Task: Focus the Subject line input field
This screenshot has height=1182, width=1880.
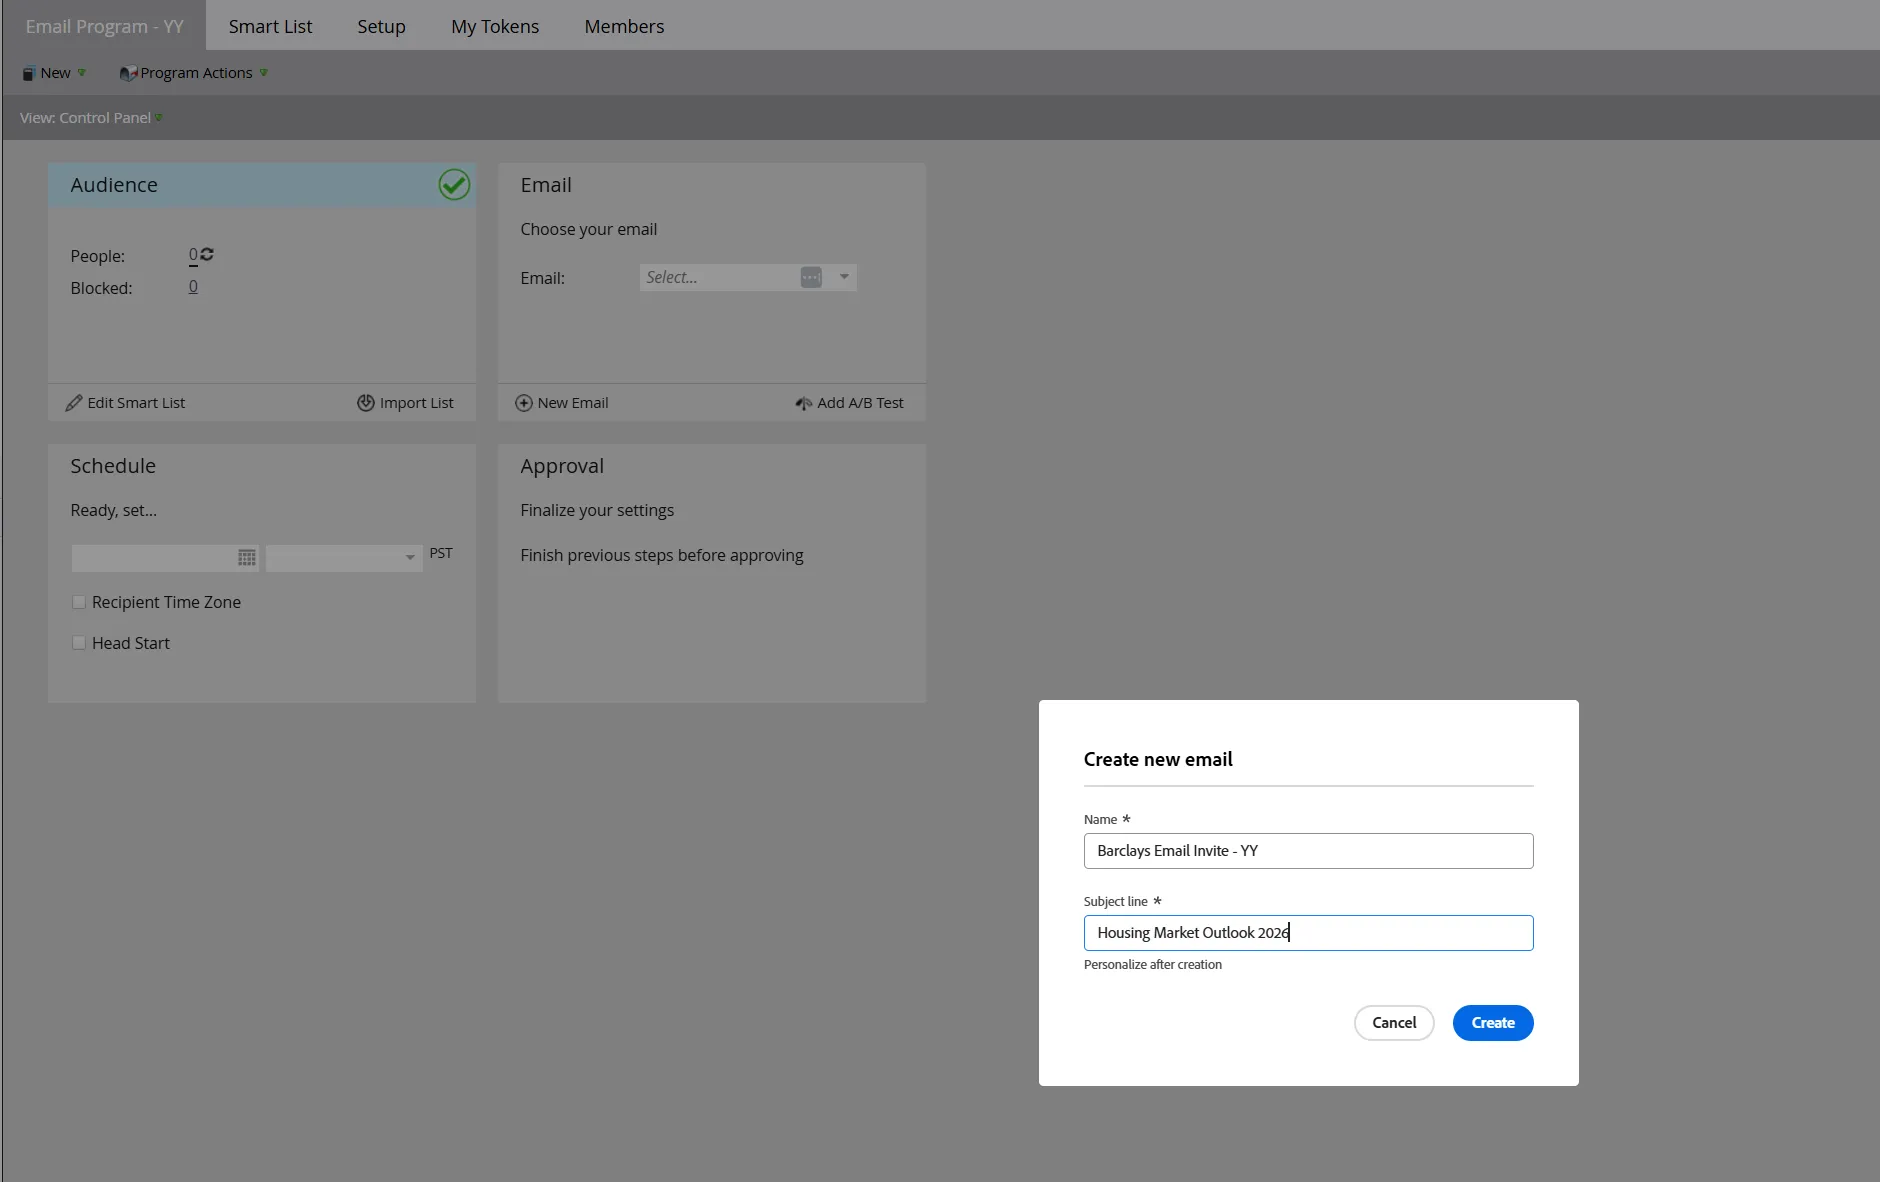Action: click(x=1308, y=933)
